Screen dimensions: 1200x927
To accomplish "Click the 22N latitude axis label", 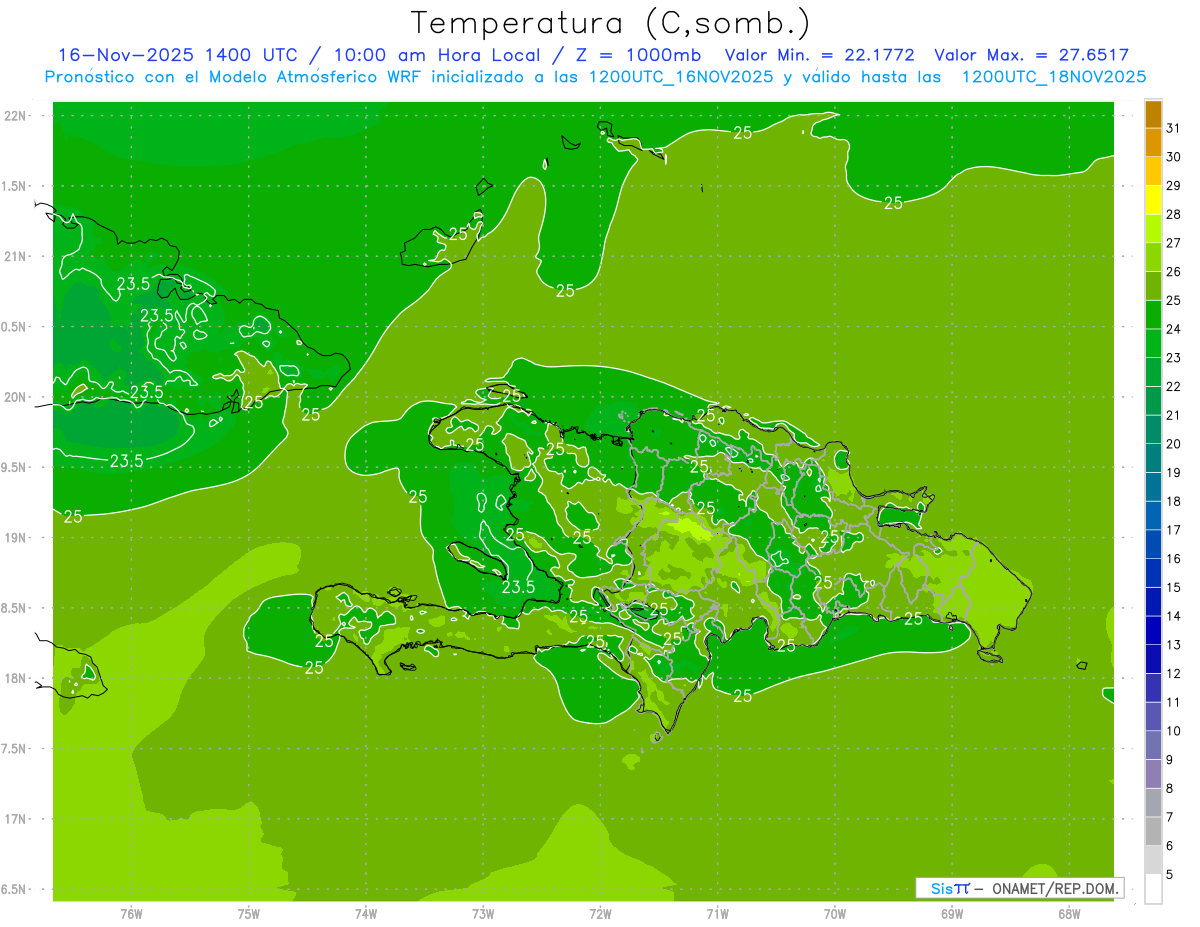I will click(x=15, y=115).
